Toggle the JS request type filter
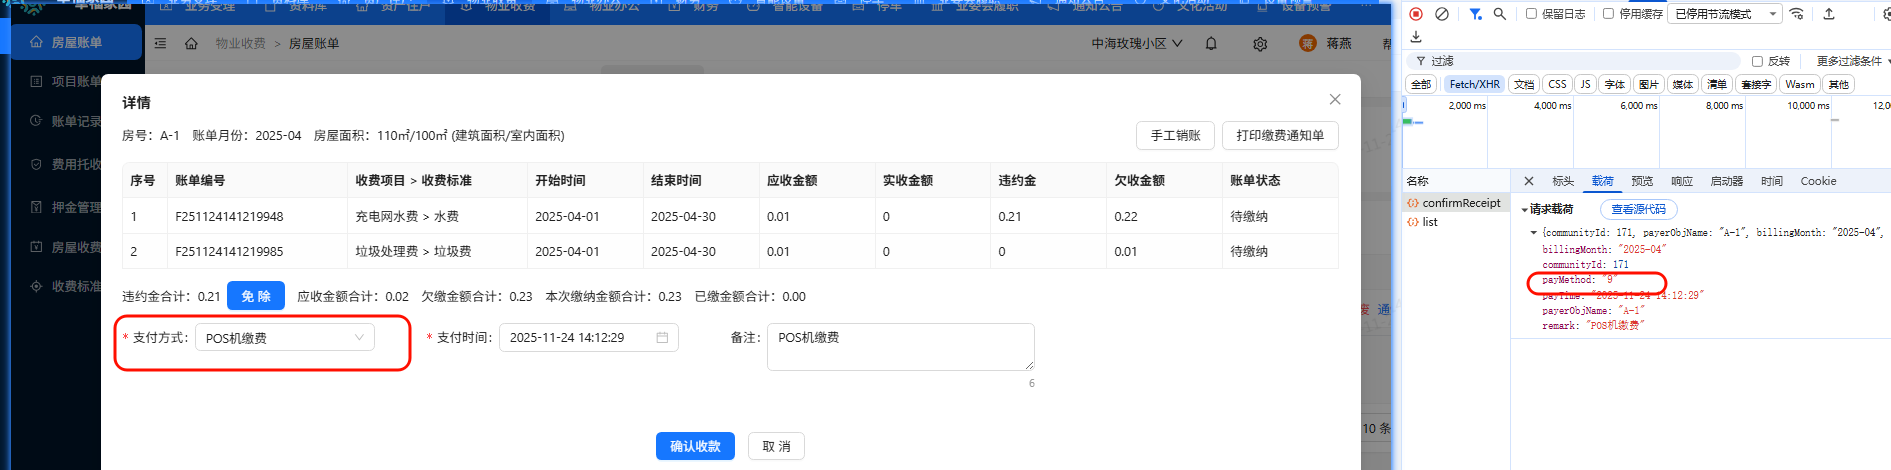The width and height of the screenshot is (1891, 470). pyautogui.click(x=1585, y=84)
